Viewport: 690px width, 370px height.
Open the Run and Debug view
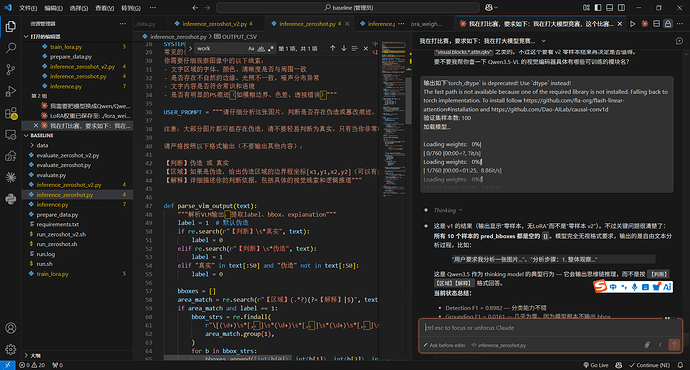pos(11,91)
